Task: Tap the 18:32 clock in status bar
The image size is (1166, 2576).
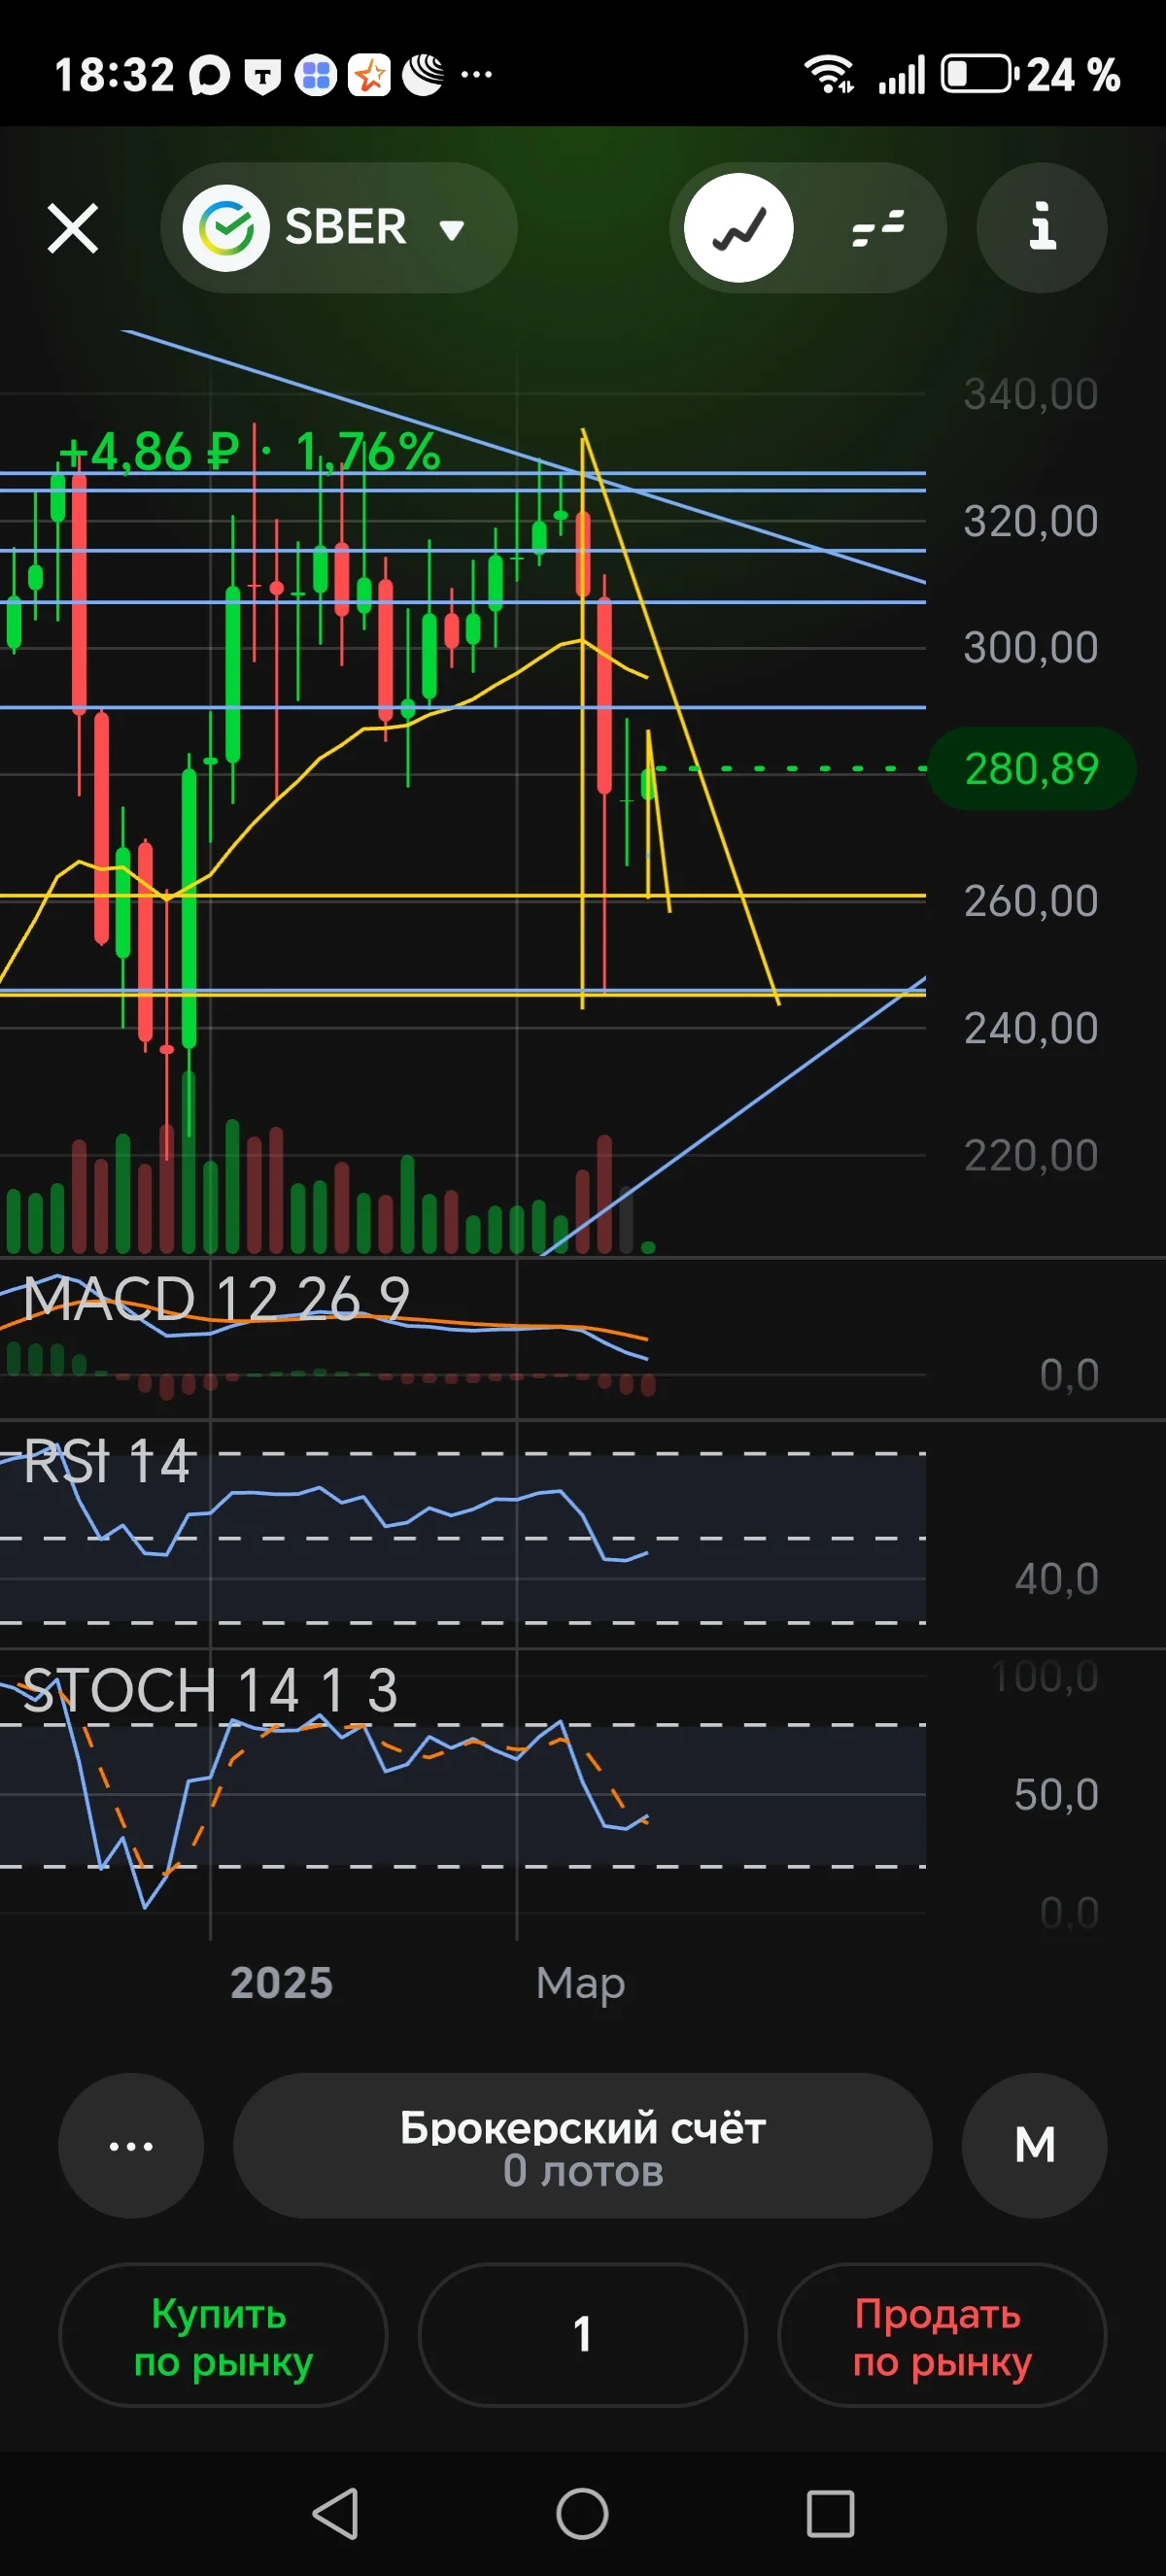Action: pyautogui.click(x=114, y=75)
